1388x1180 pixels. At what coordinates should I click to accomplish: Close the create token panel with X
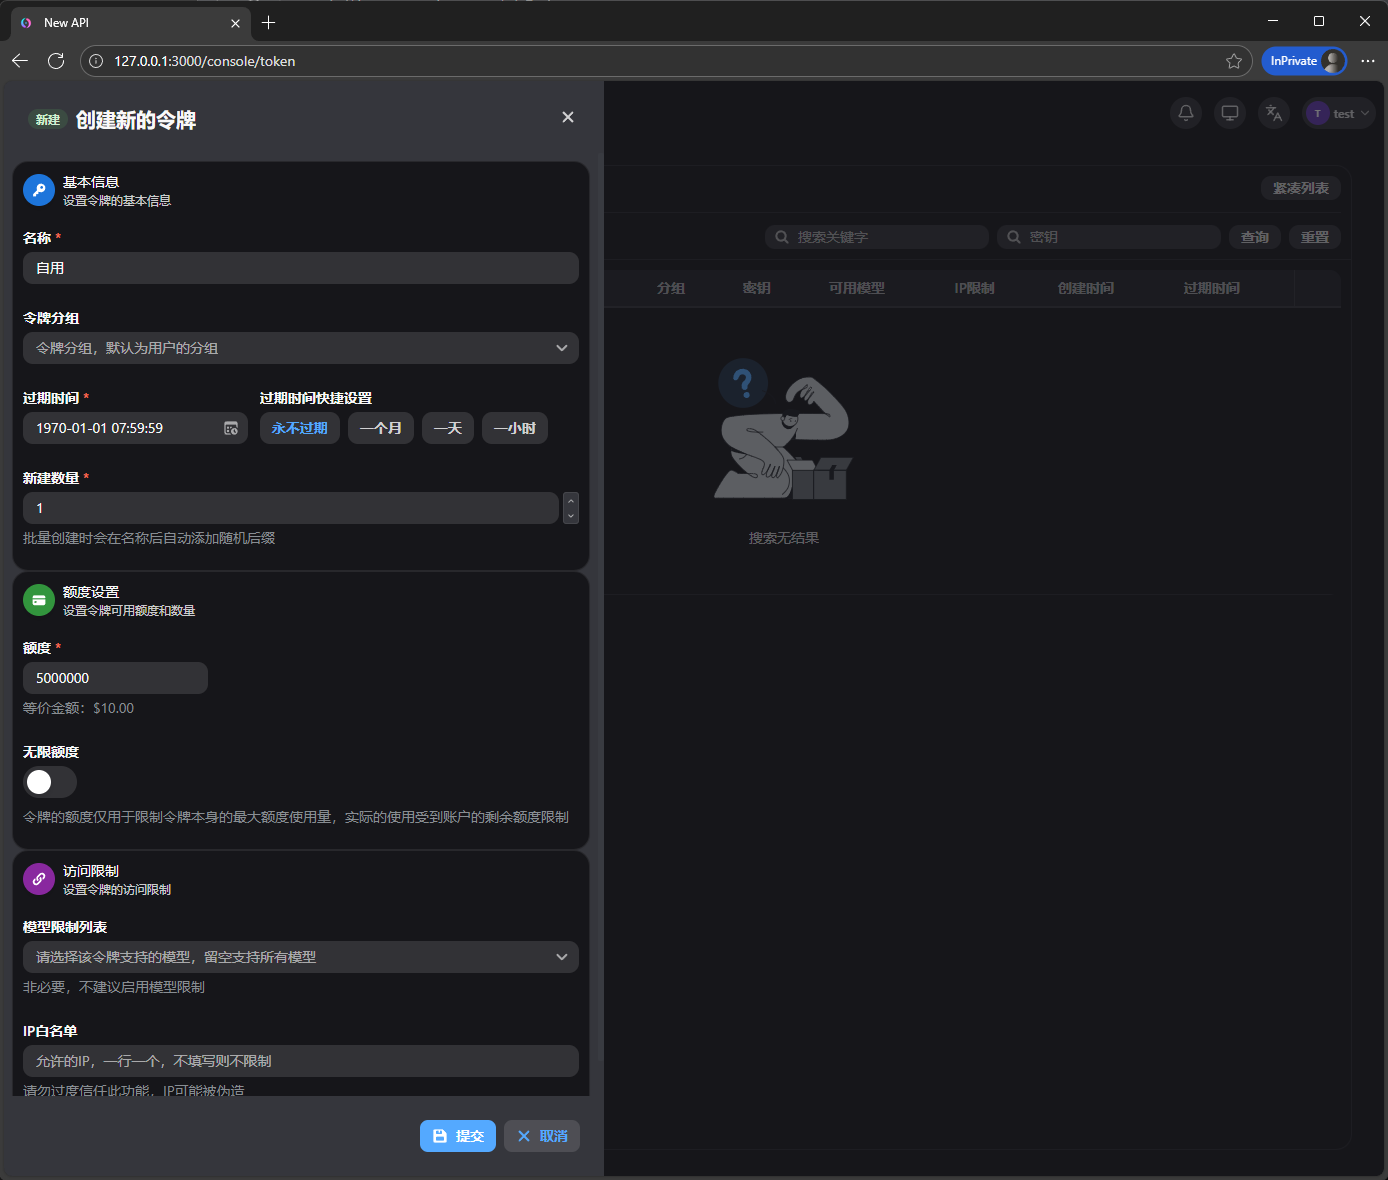click(x=568, y=117)
